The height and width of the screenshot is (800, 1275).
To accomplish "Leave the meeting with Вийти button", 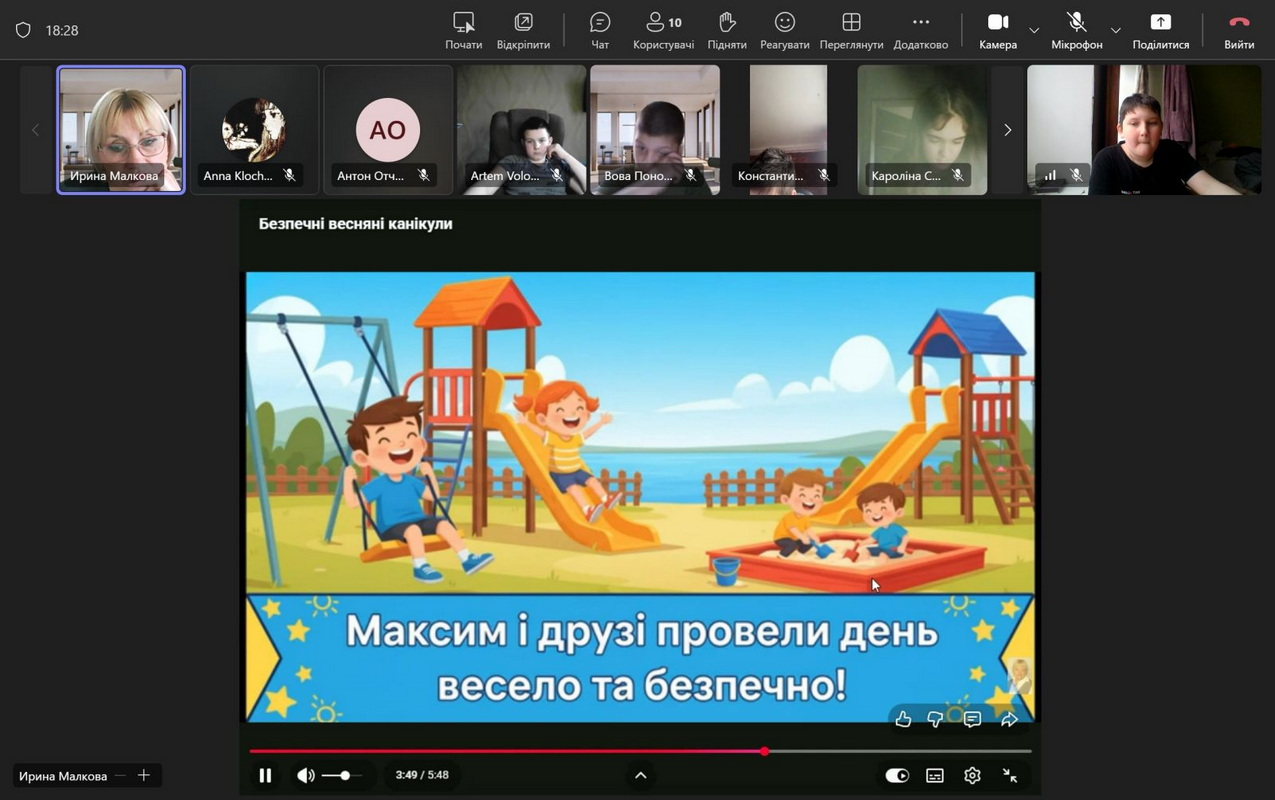I will [x=1239, y=23].
